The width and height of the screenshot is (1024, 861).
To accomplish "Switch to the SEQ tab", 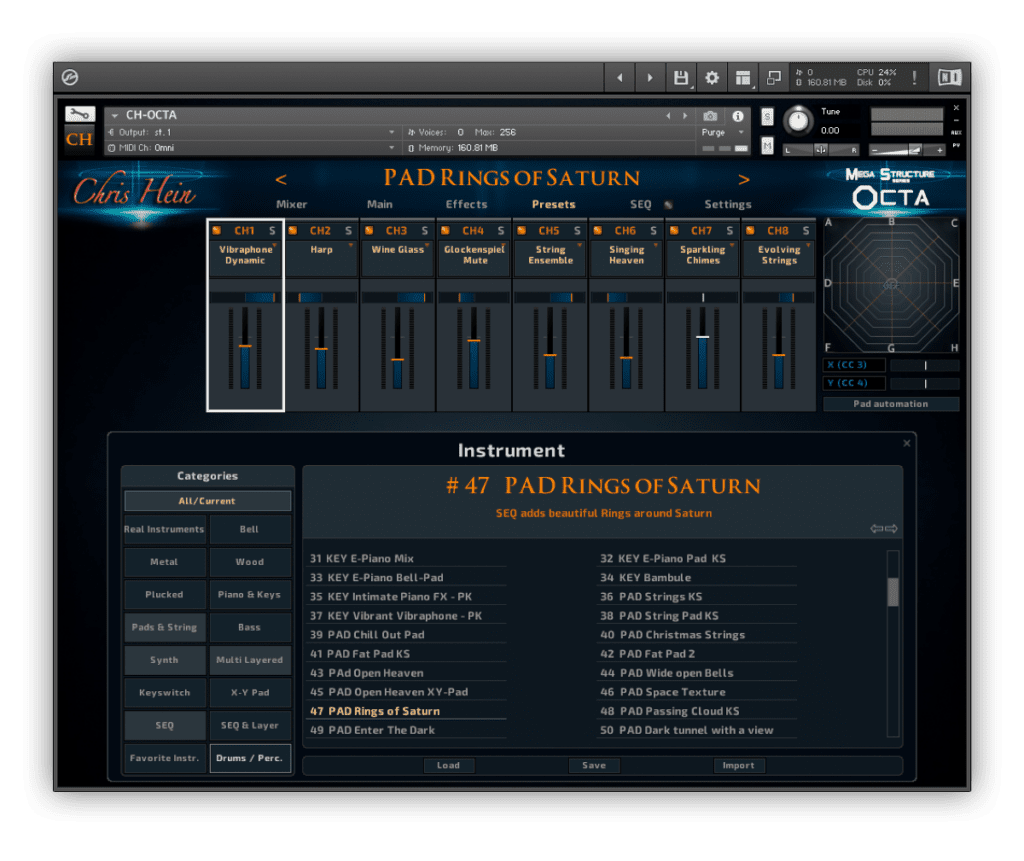I will click(641, 204).
